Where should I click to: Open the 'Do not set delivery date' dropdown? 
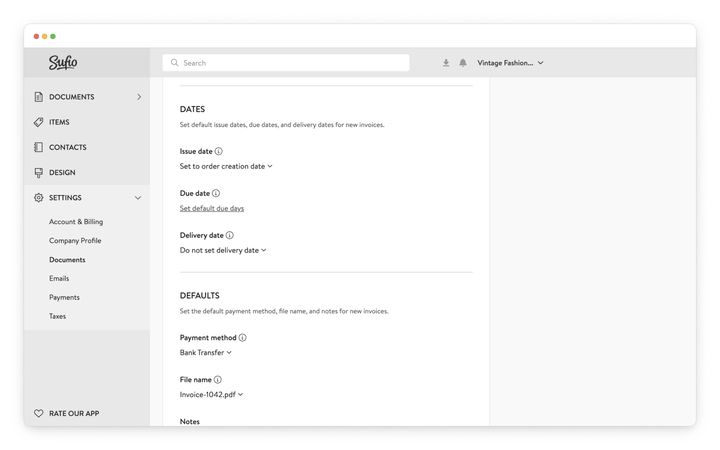[223, 250]
